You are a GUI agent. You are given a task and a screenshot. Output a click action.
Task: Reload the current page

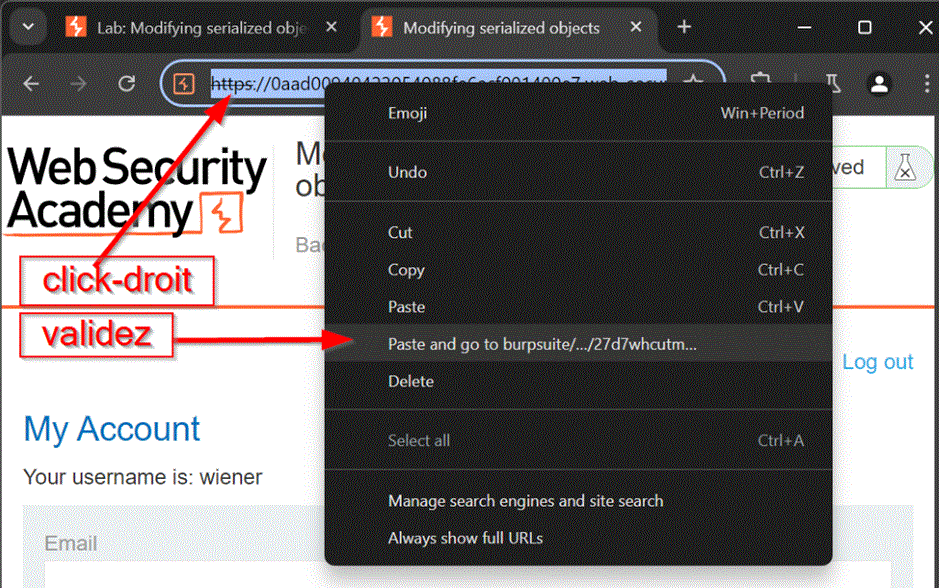(x=126, y=84)
